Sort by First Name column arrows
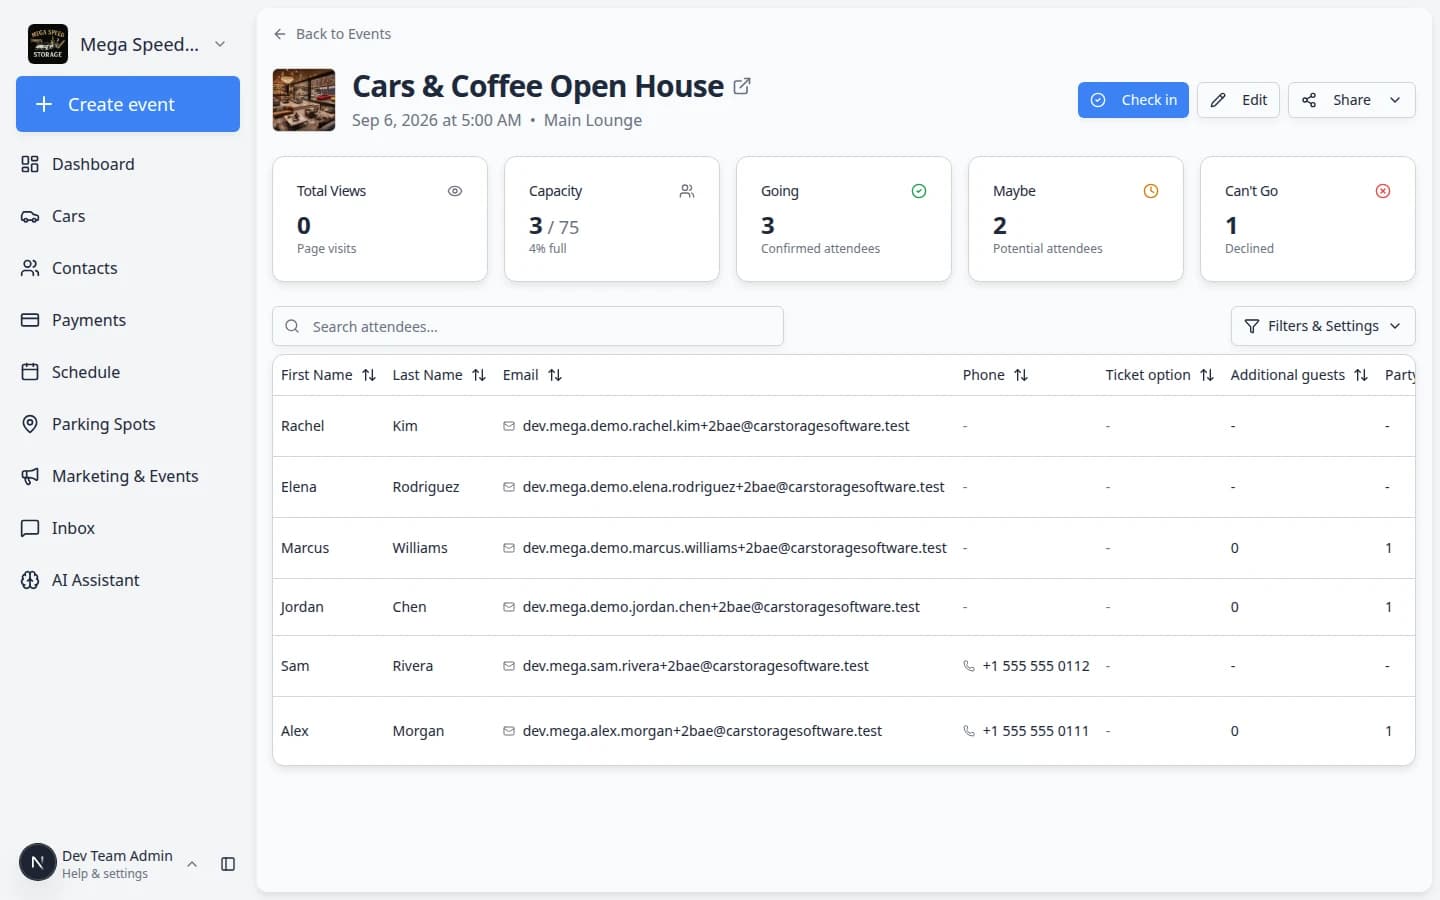The image size is (1440, 900). (x=369, y=375)
